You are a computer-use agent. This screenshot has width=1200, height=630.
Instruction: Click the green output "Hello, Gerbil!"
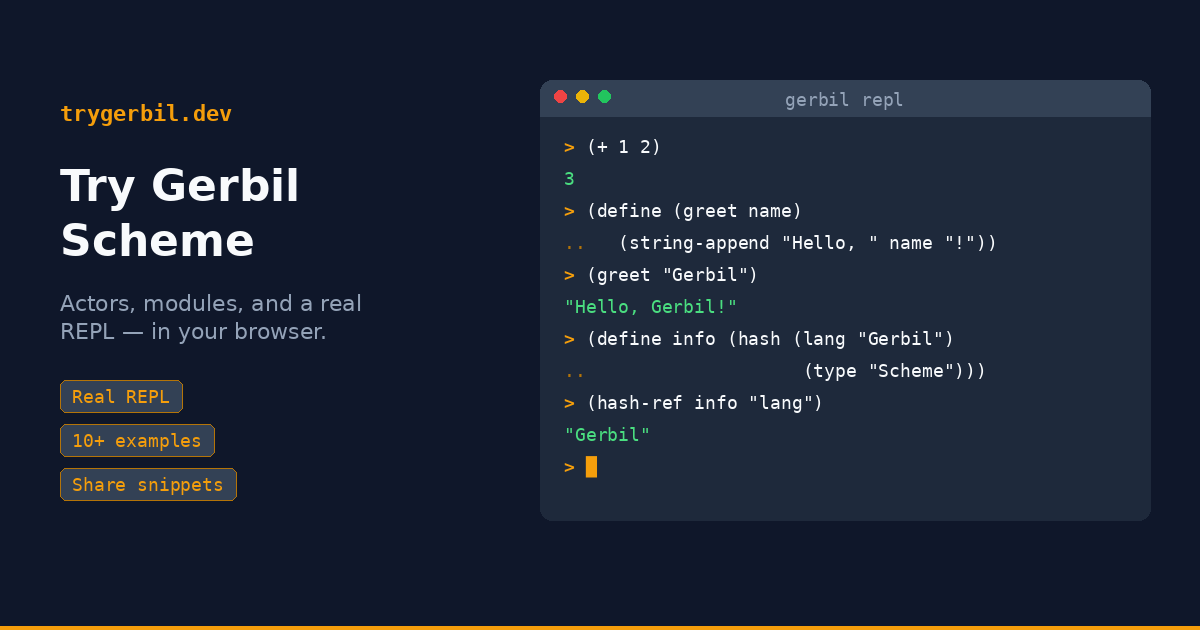651,308
